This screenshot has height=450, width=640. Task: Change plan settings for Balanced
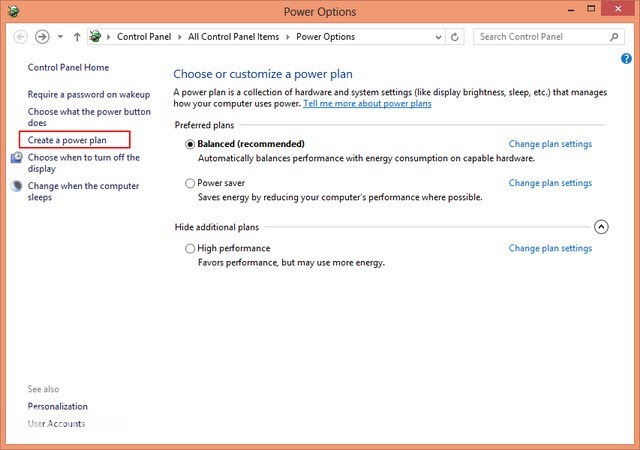pos(550,144)
